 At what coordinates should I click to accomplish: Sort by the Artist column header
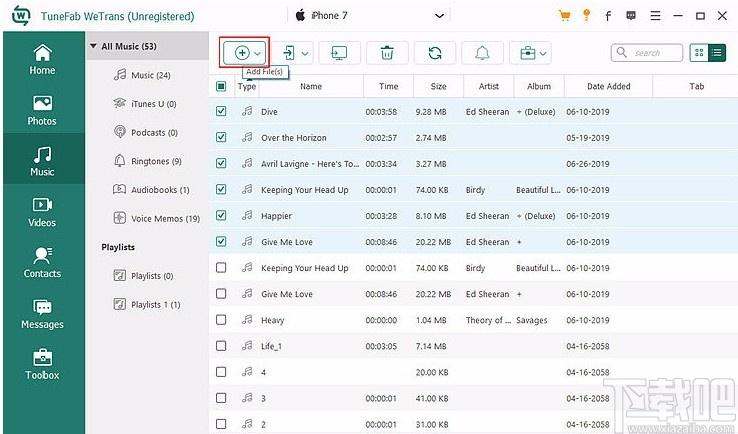(489, 86)
